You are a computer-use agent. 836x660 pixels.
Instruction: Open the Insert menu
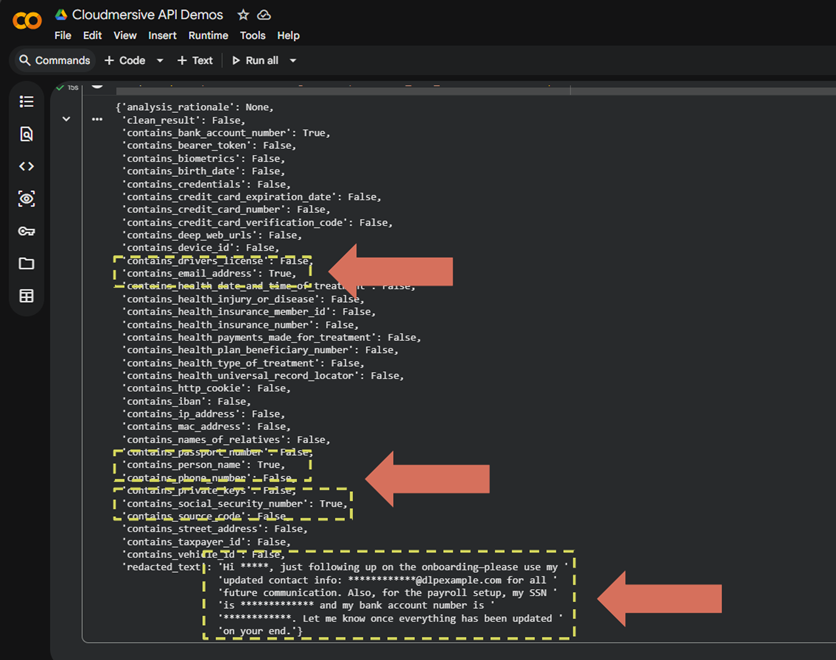162,35
